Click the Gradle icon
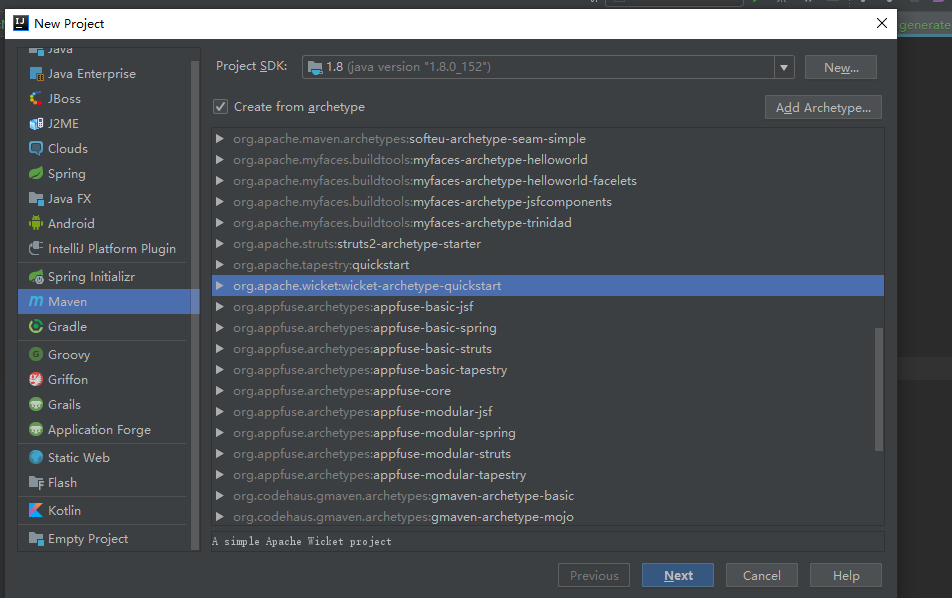Image resolution: width=952 pixels, height=598 pixels. point(36,327)
